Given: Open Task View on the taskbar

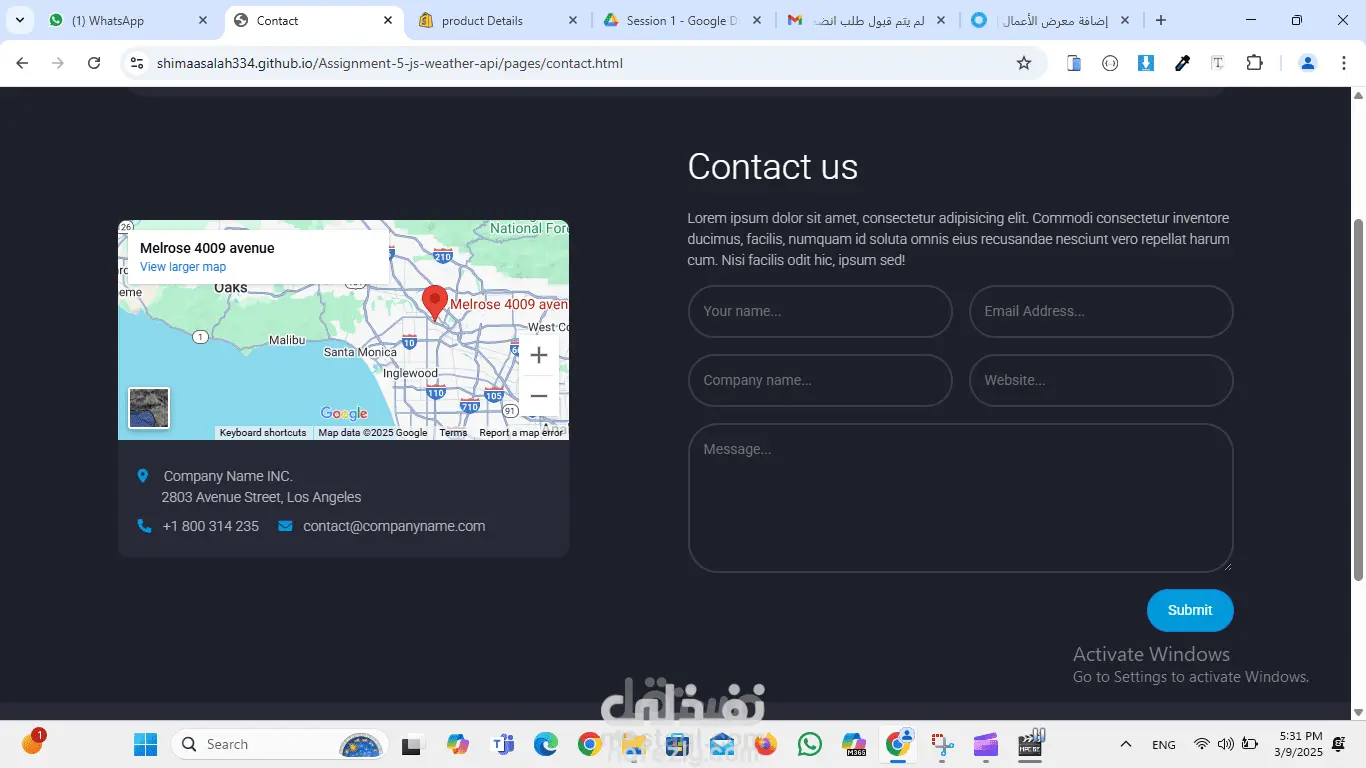Looking at the screenshot, I should [412, 744].
